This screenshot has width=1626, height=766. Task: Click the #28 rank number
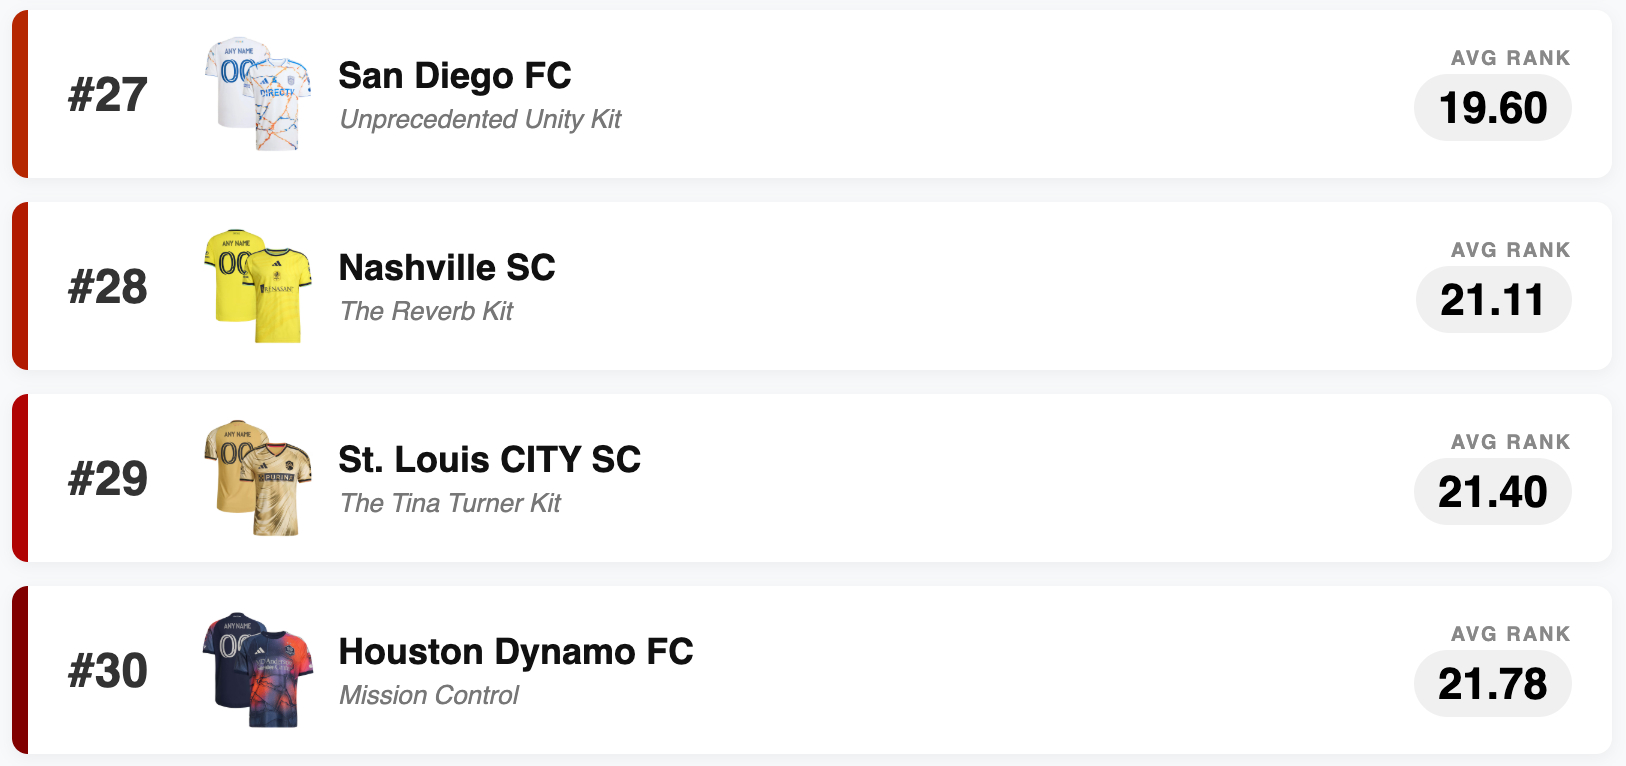tap(108, 287)
